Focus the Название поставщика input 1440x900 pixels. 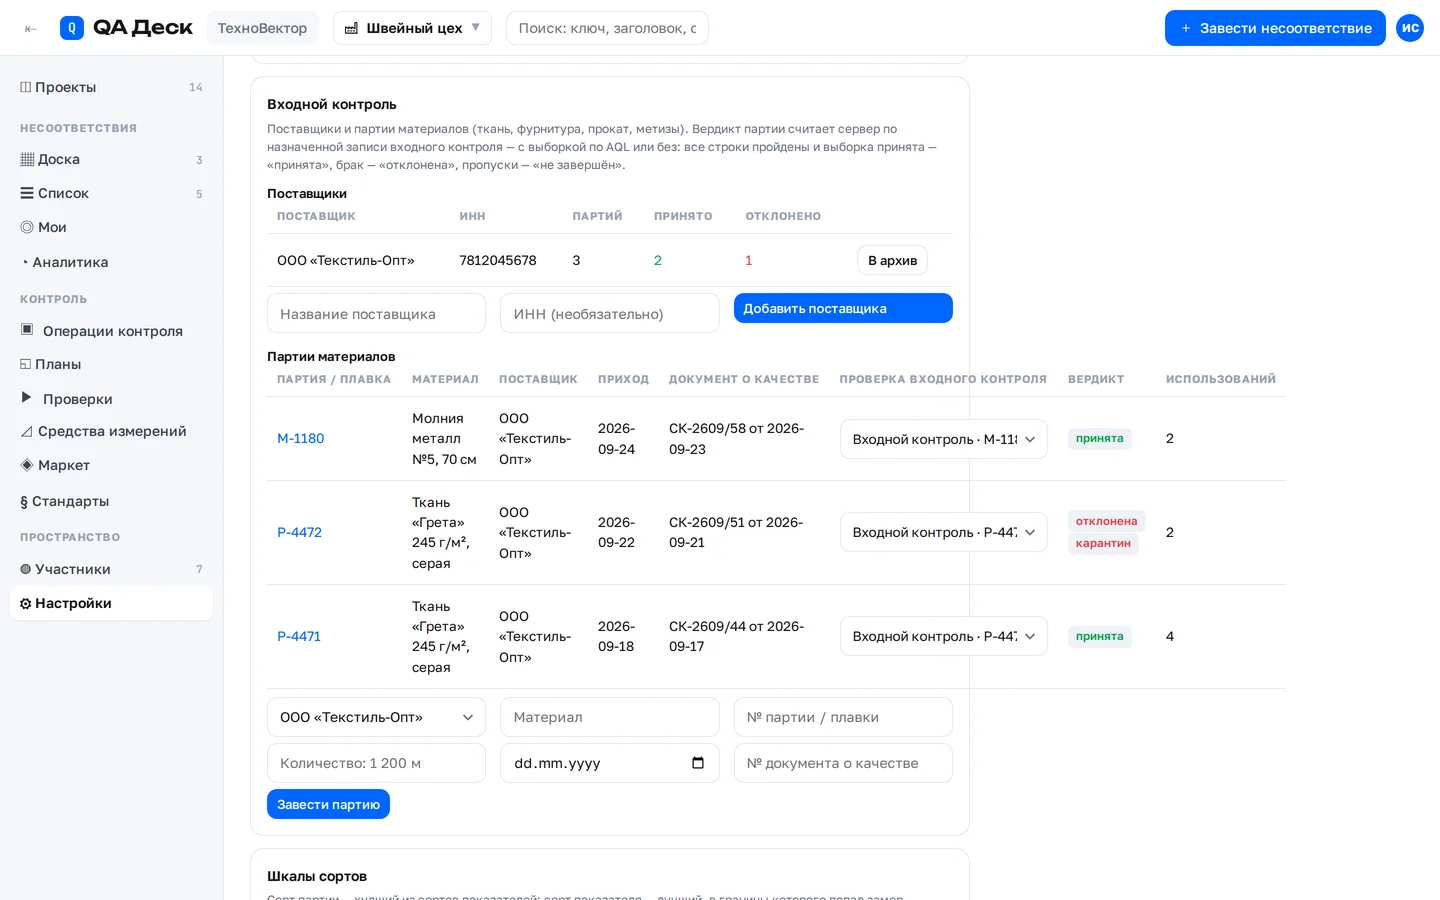(x=376, y=313)
